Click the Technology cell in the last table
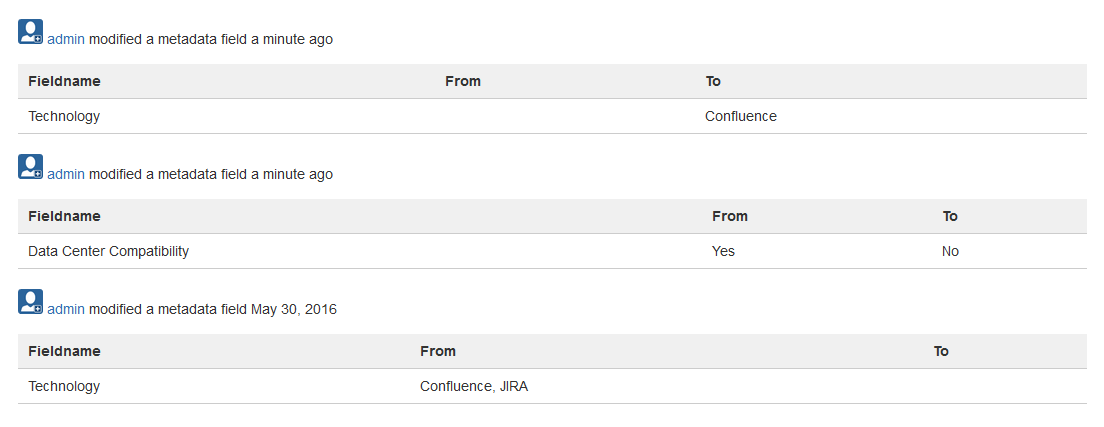 coord(64,386)
